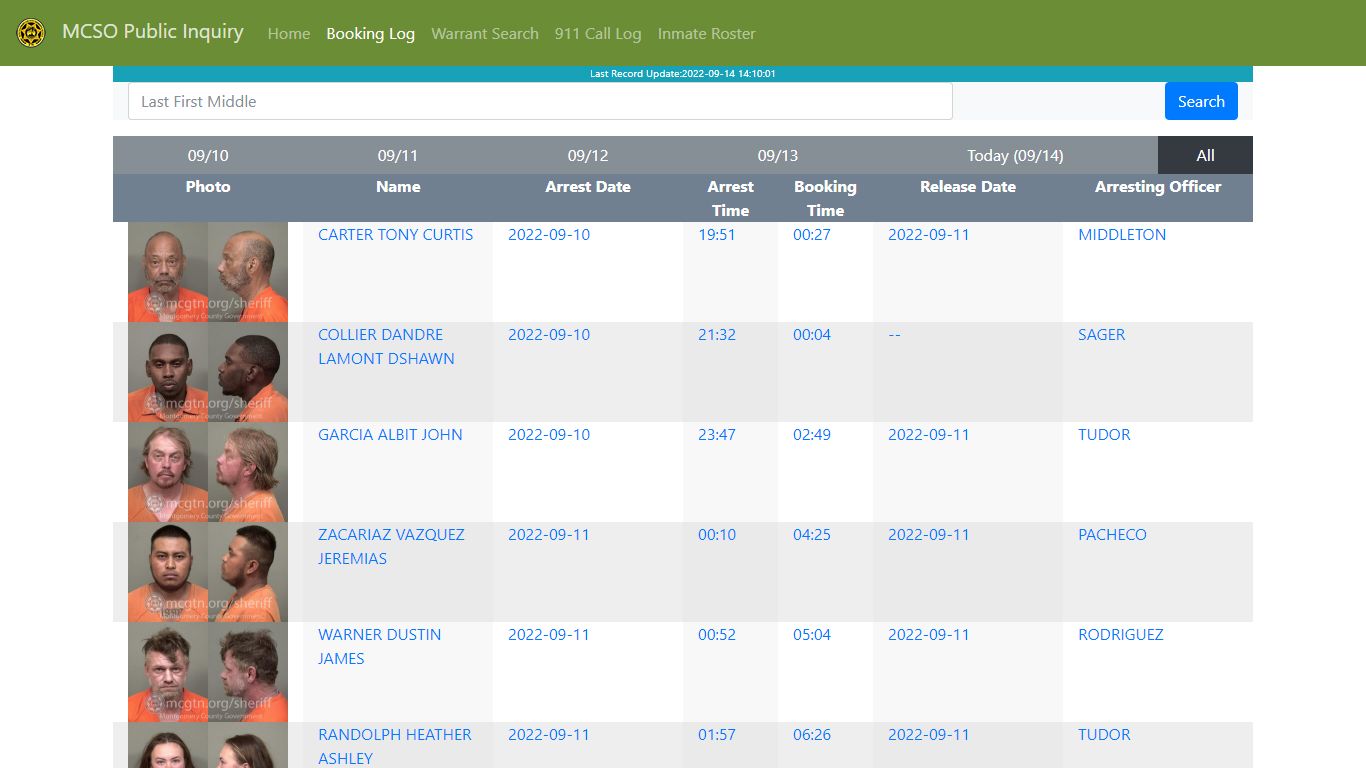Open Randolph Heather Ashley mugshot photo
The image size is (1366, 768).
coord(208,745)
